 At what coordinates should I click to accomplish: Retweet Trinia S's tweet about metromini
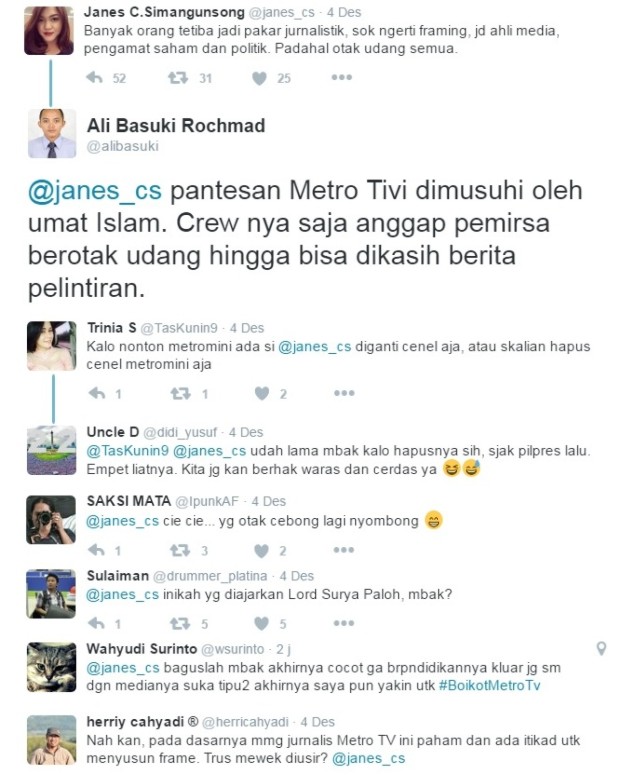coord(180,393)
